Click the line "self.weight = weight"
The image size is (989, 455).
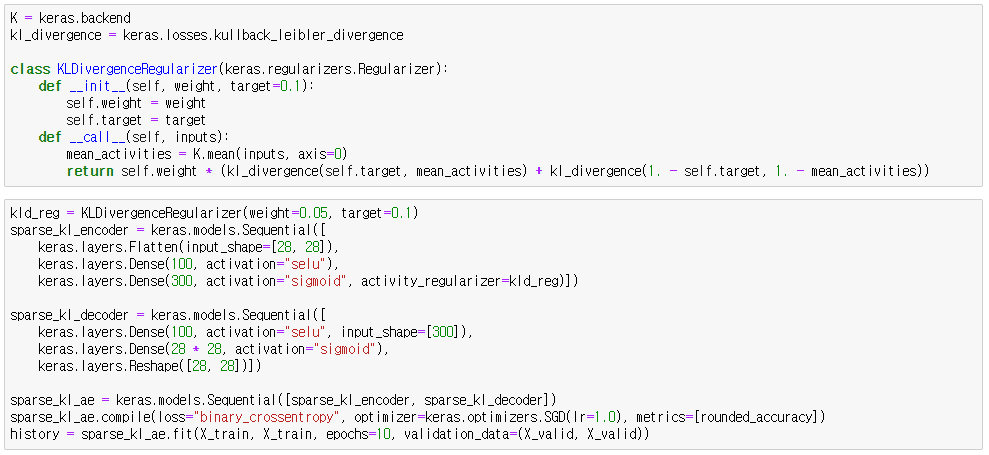point(136,103)
